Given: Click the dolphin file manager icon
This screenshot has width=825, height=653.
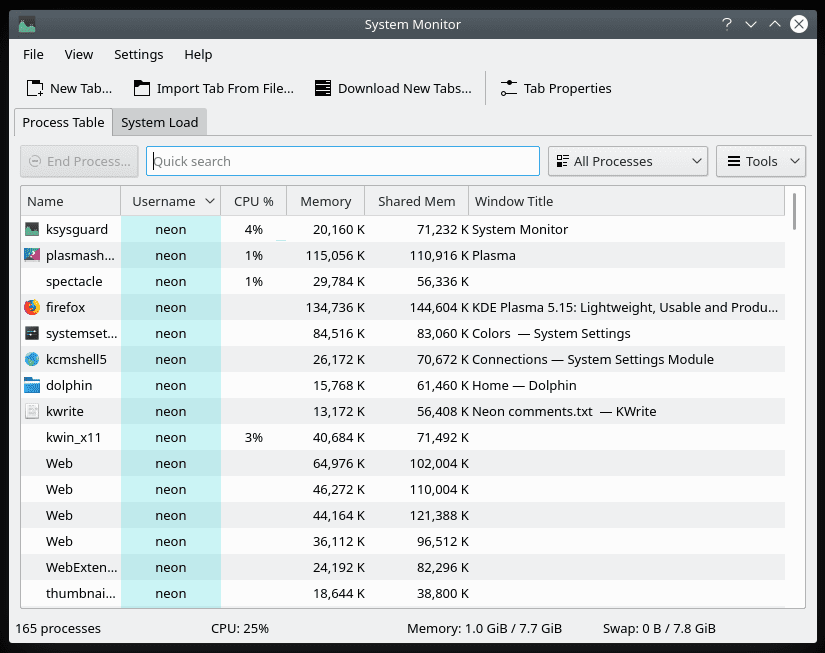Looking at the screenshot, I should point(30,385).
